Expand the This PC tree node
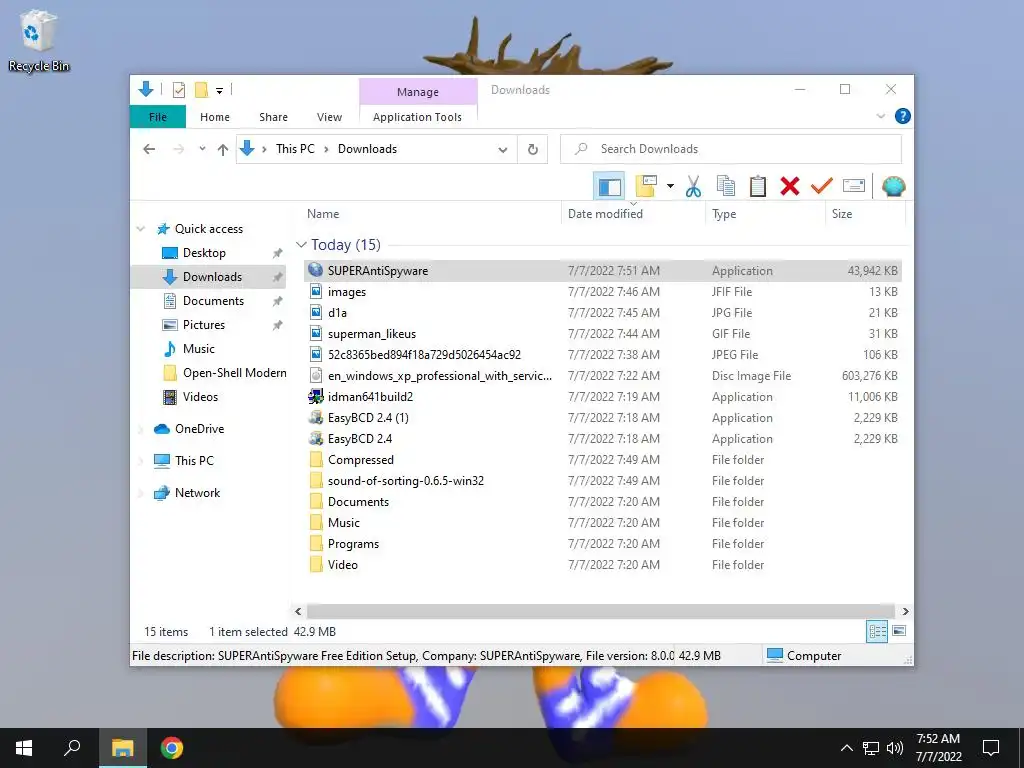This screenshot has height=768, width=1024. click(140, 461)
